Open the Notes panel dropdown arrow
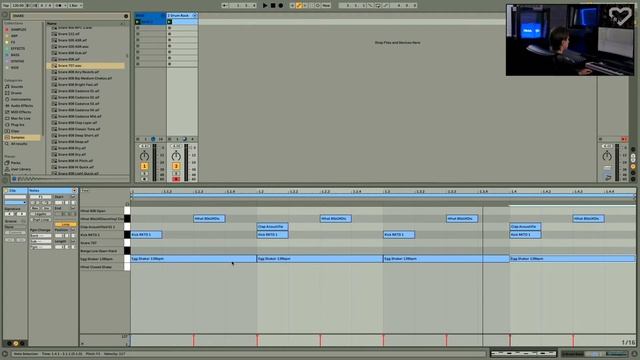Image resolution: width=640 pixels, height=360 pixels. [75, 191]
